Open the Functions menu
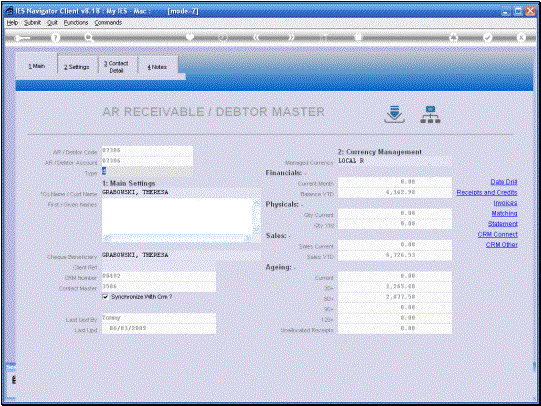Screen dimensions: 541x406 tap(76, 22)
